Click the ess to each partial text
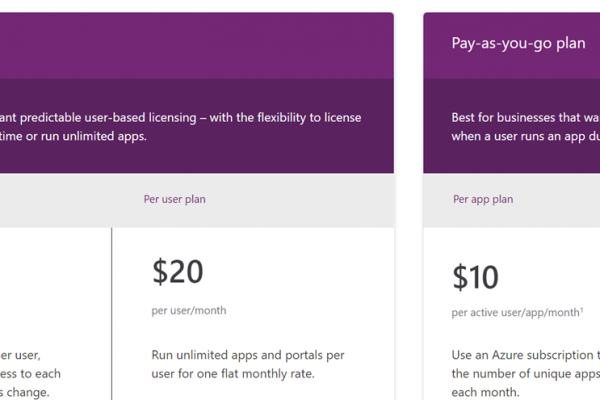The image size is (600, 400). click(30, 374)
